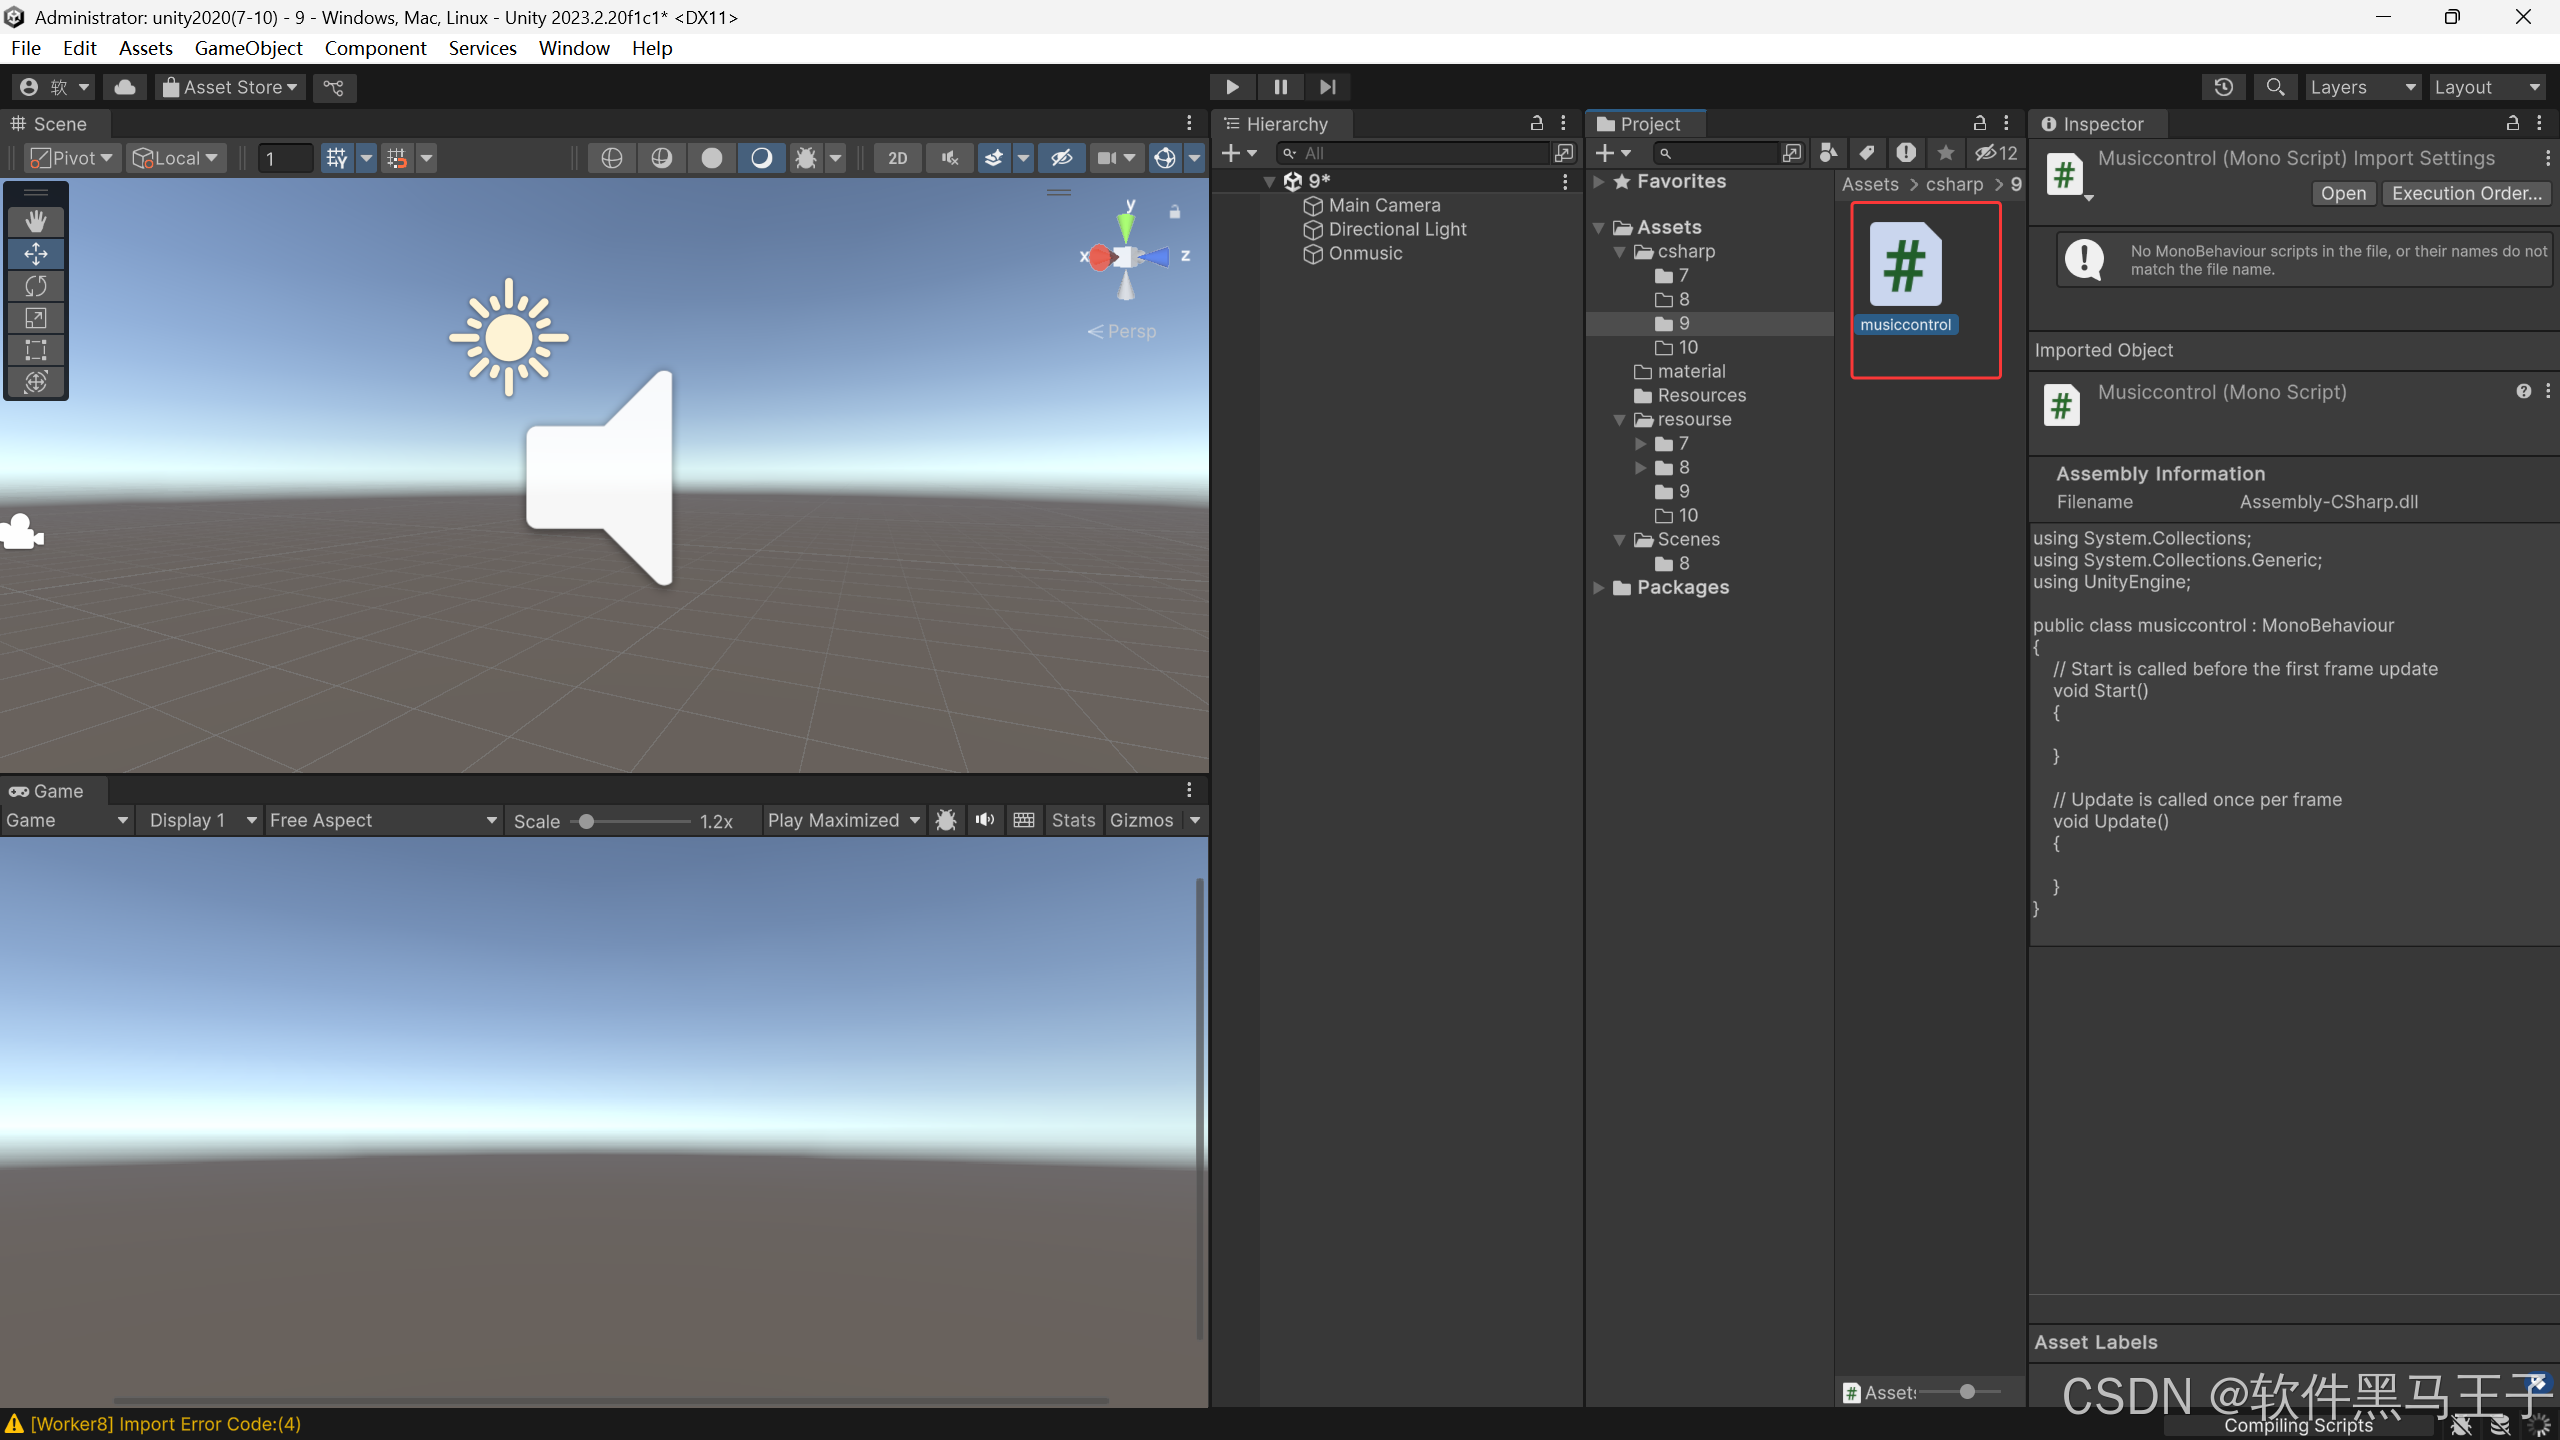Open global search magnifier icon
The image size is (2560, 1440).
coord(2275,87)
